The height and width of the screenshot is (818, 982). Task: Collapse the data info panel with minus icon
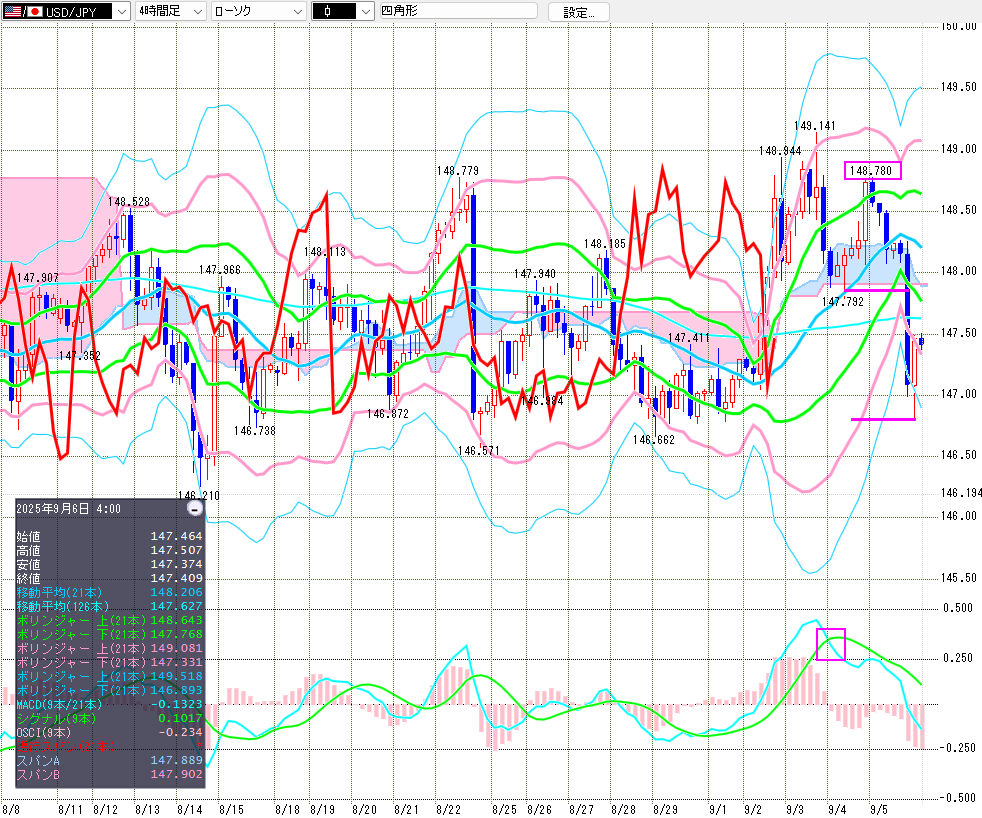pos(195,509)
